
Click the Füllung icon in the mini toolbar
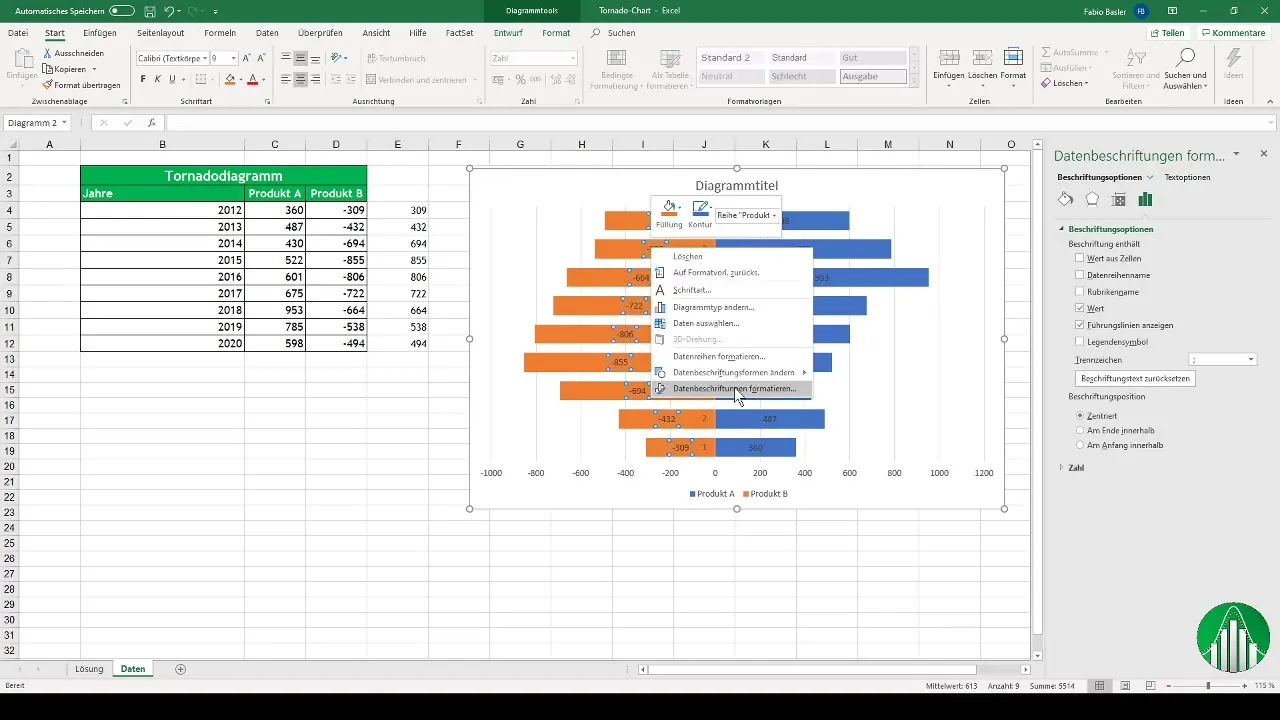(670, 208)
